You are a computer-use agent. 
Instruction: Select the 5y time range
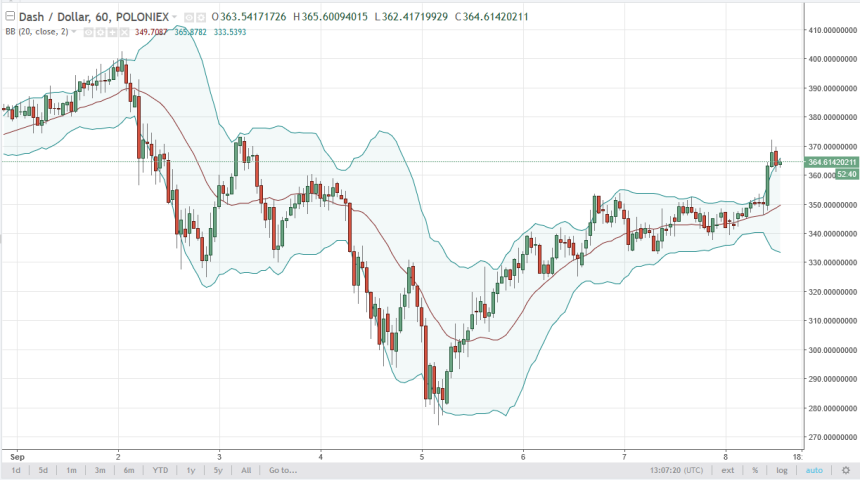pos(218,470)
